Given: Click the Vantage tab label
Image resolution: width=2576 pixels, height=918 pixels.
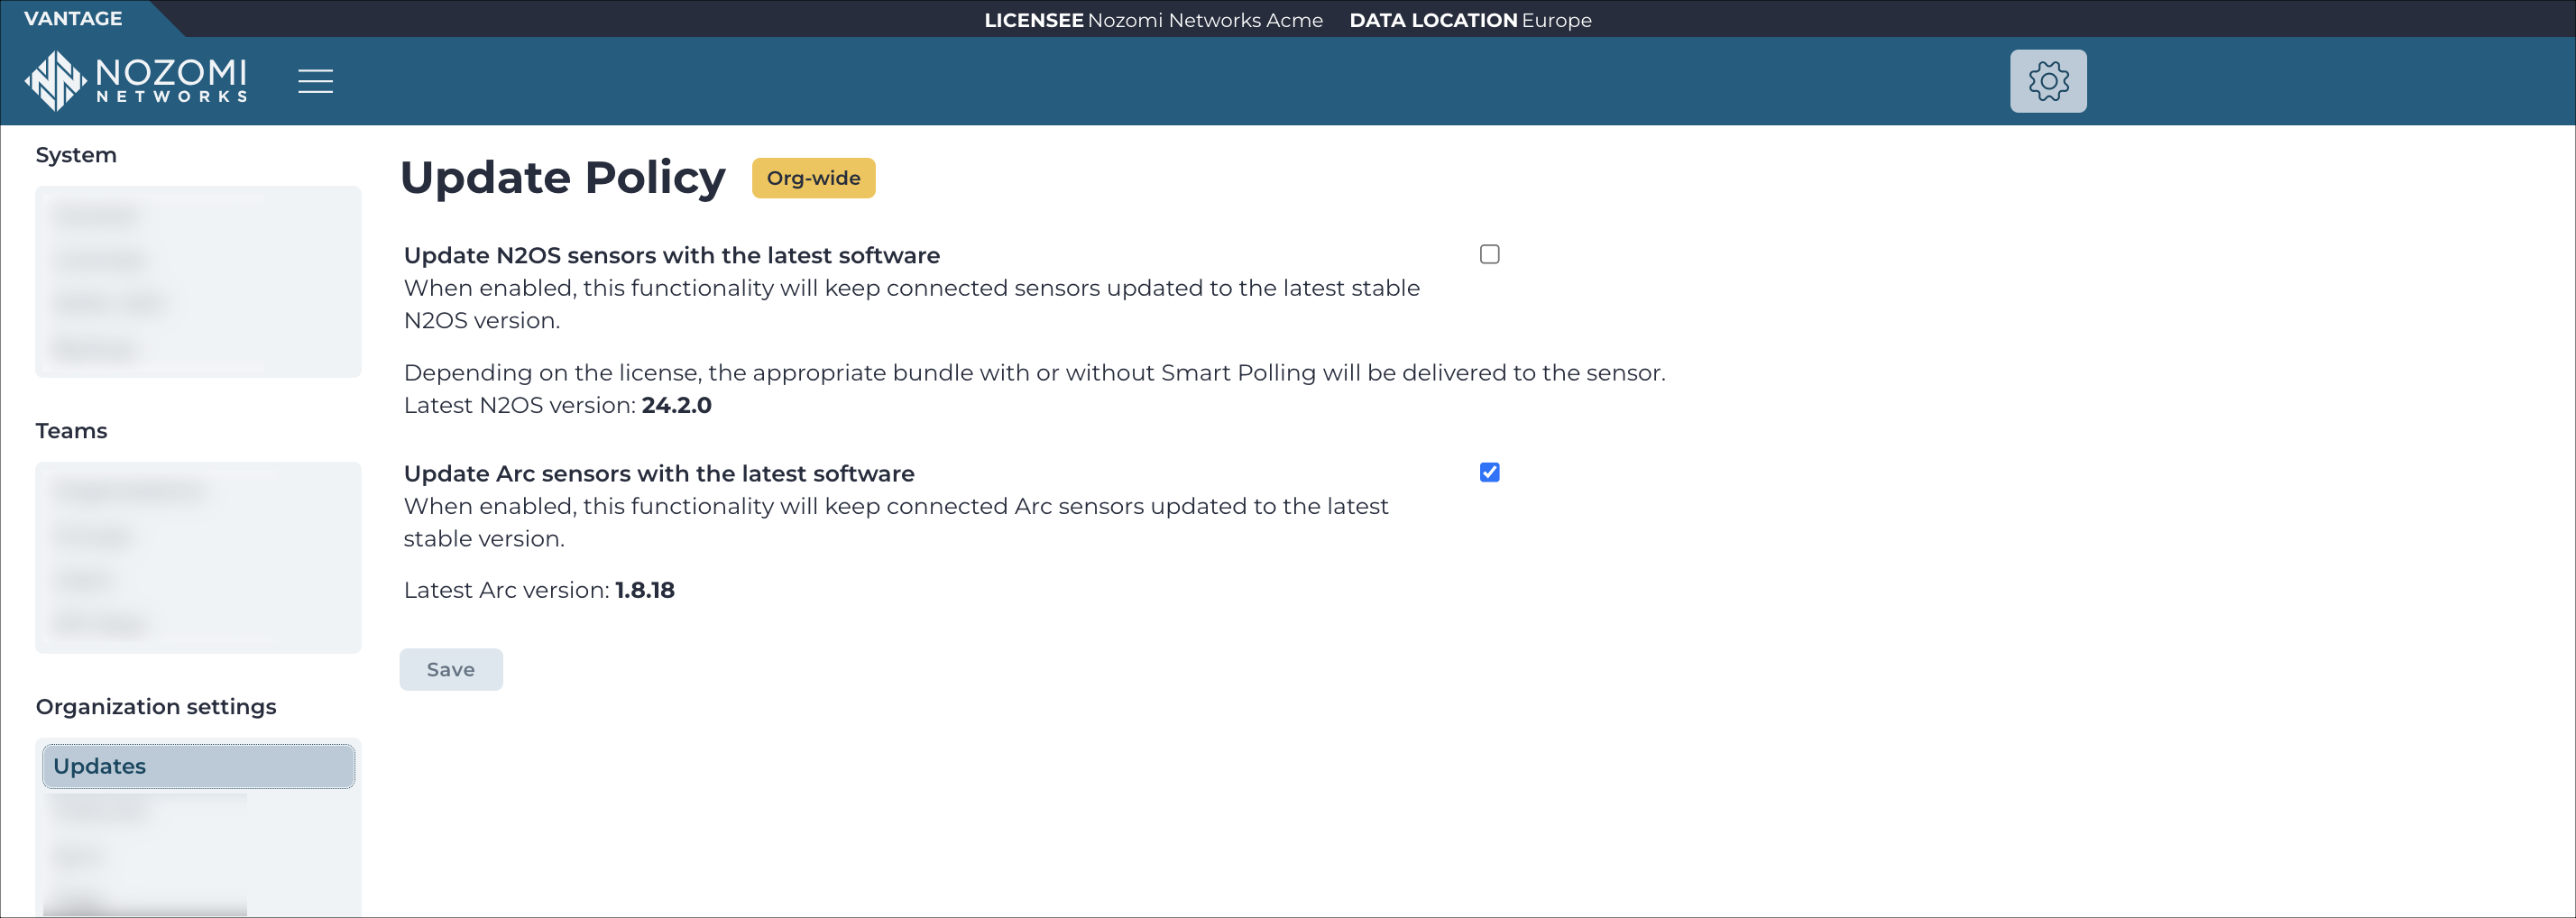Looking at the screenshot, I should 73,18.
